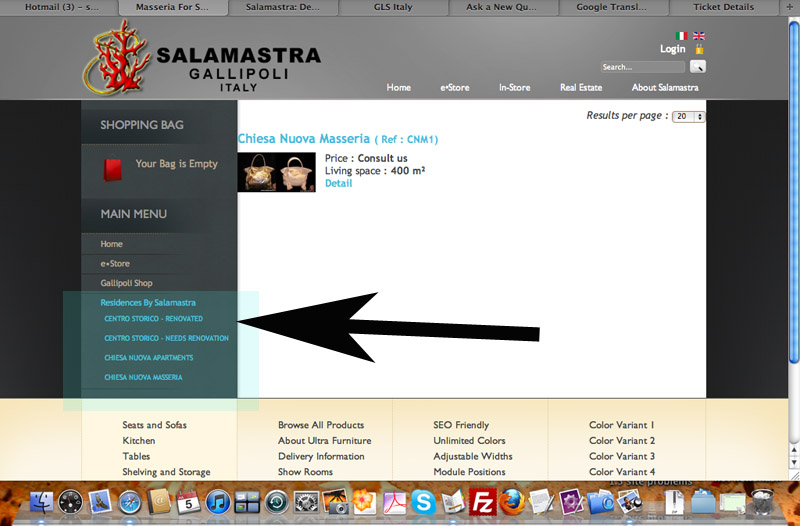Image resolution: width=800 pixels, height=526 pixels.
Task: Launch Safari compass icon in dock
Action: tap(130, 503)
